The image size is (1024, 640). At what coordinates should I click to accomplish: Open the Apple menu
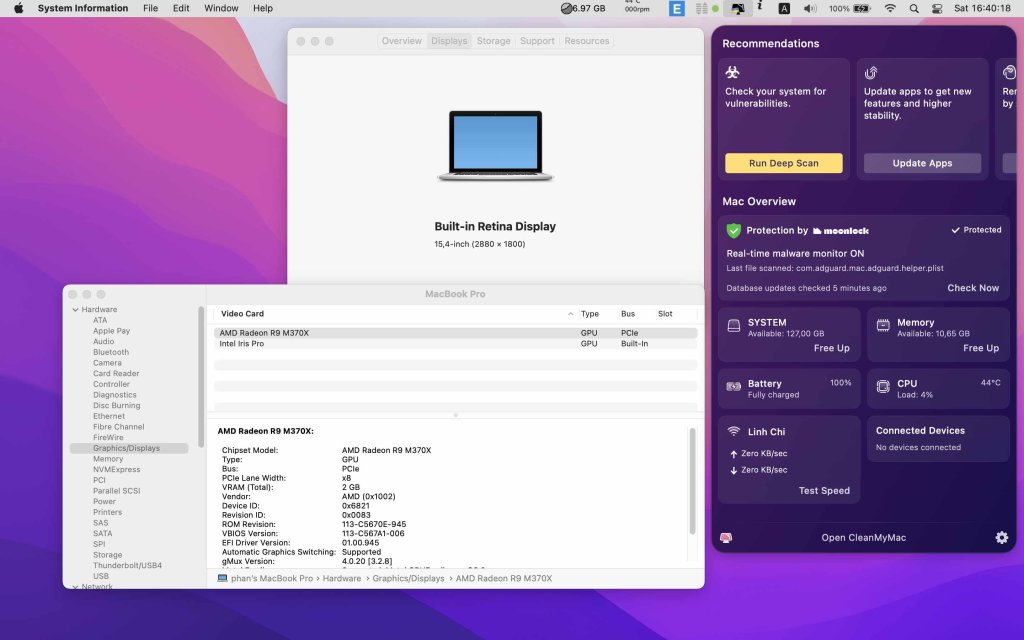point(18,8)
